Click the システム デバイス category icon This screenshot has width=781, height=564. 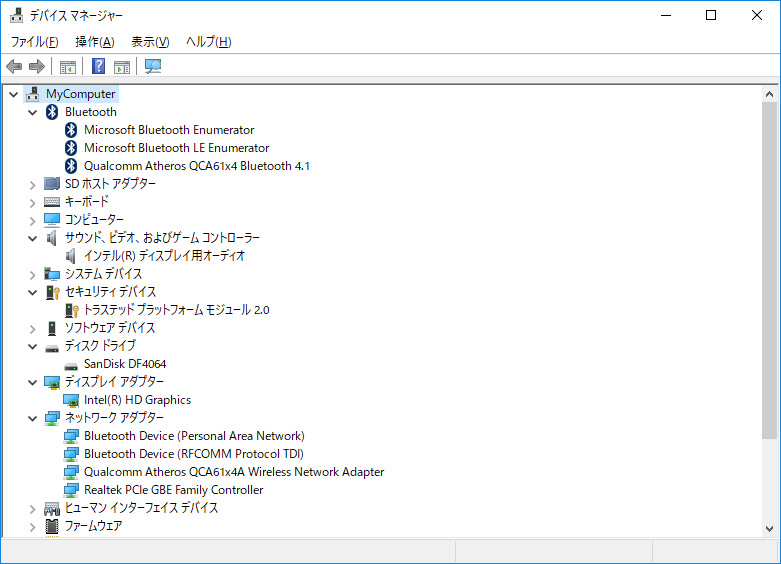tap(52, 274)
